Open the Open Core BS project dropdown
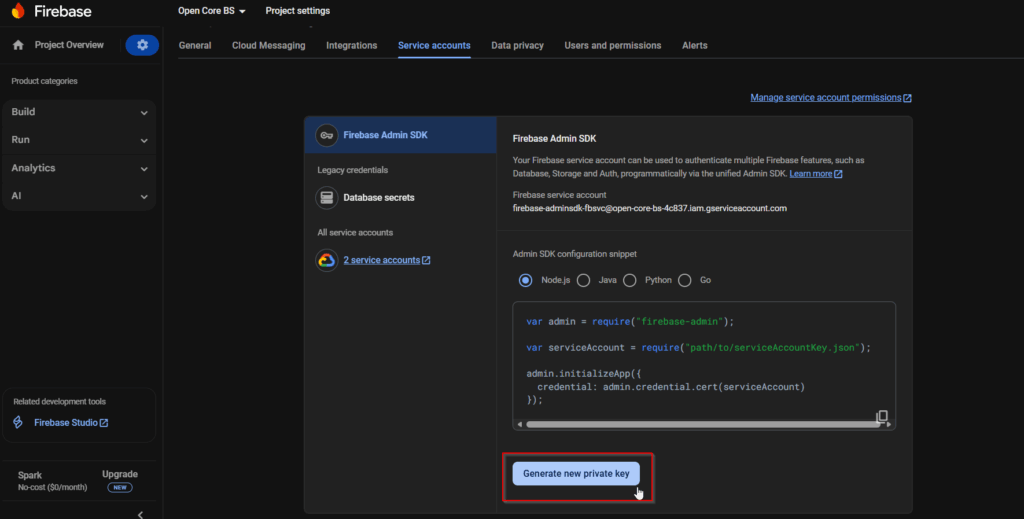 [x=211, y=11]
